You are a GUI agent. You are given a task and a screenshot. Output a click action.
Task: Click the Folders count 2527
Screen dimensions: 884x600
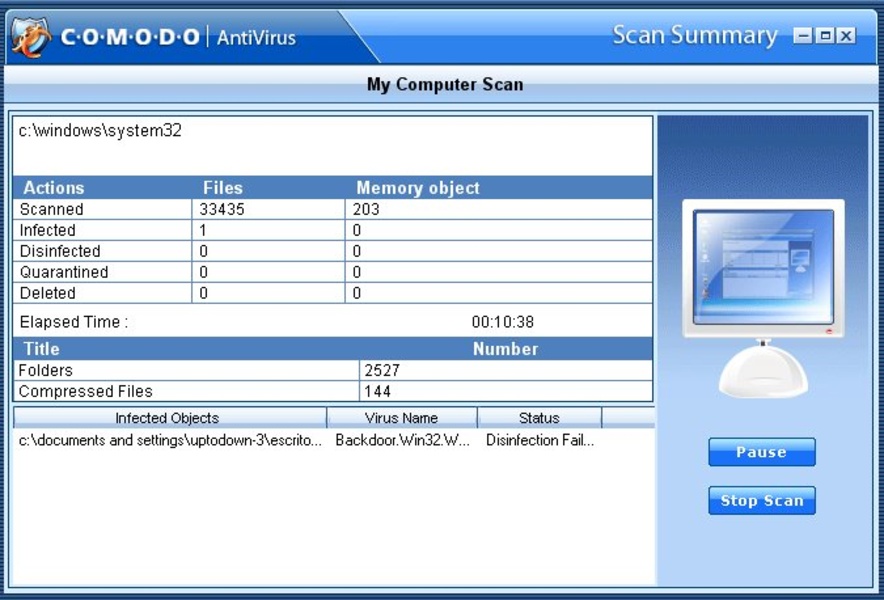382,370
